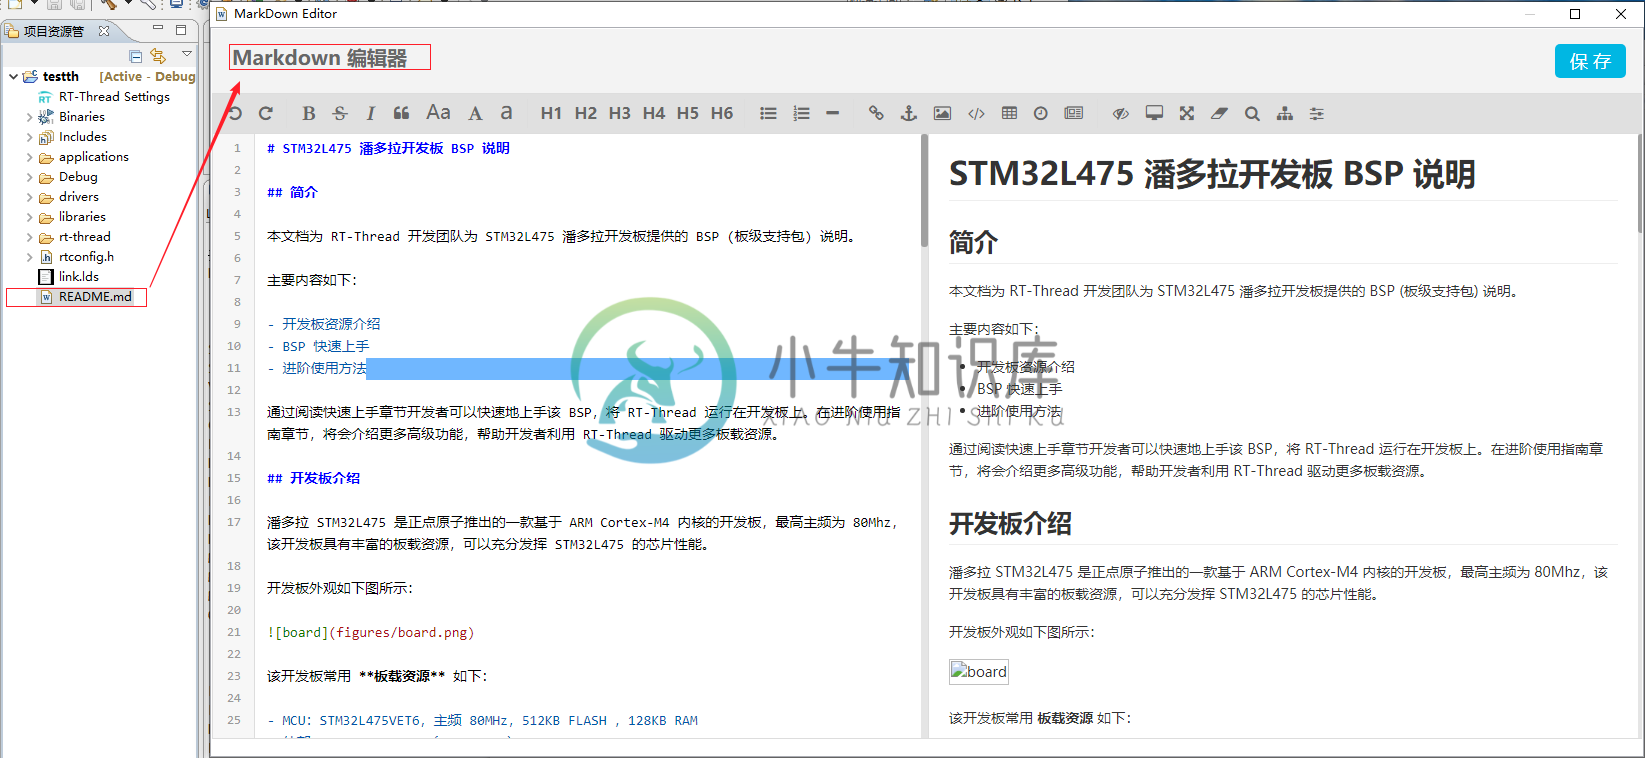Viewport: 1645px width, 758px height.
Task: Collapse the testth project node
Action: [13, 76]
